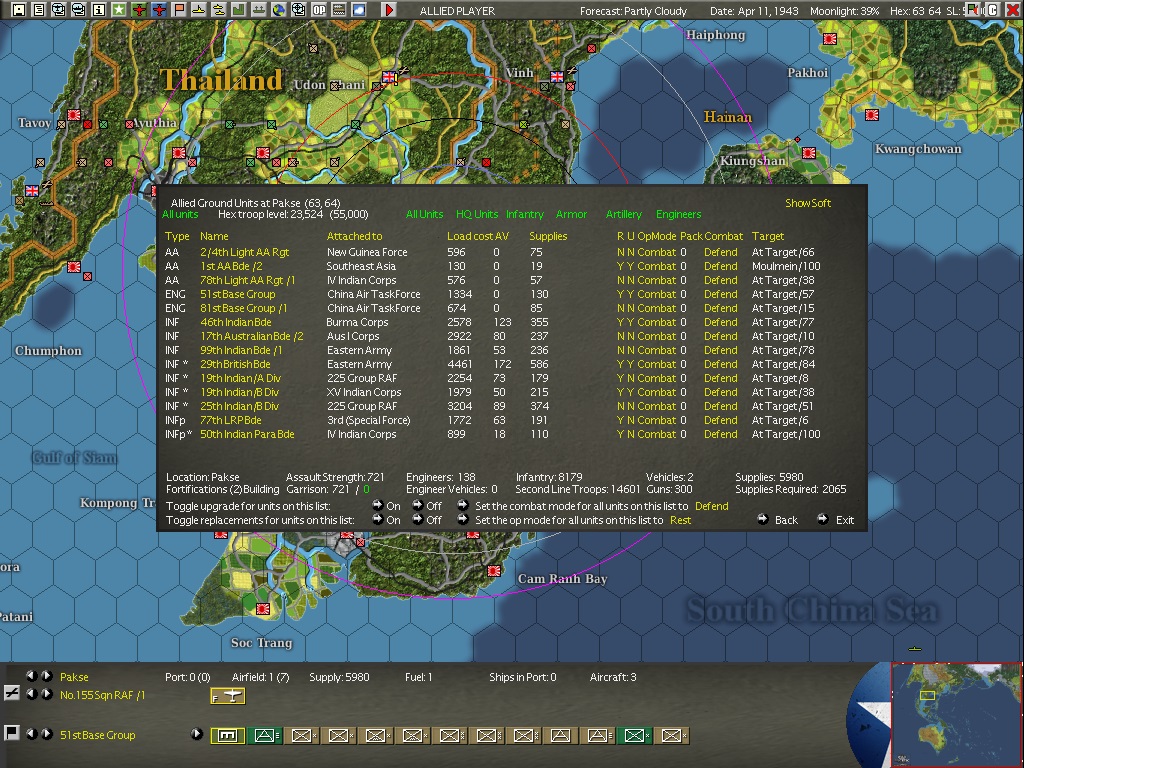The height and width of the screenshot is (768, 1156).
Task: Filter list by Engineers
Action: 678,214
